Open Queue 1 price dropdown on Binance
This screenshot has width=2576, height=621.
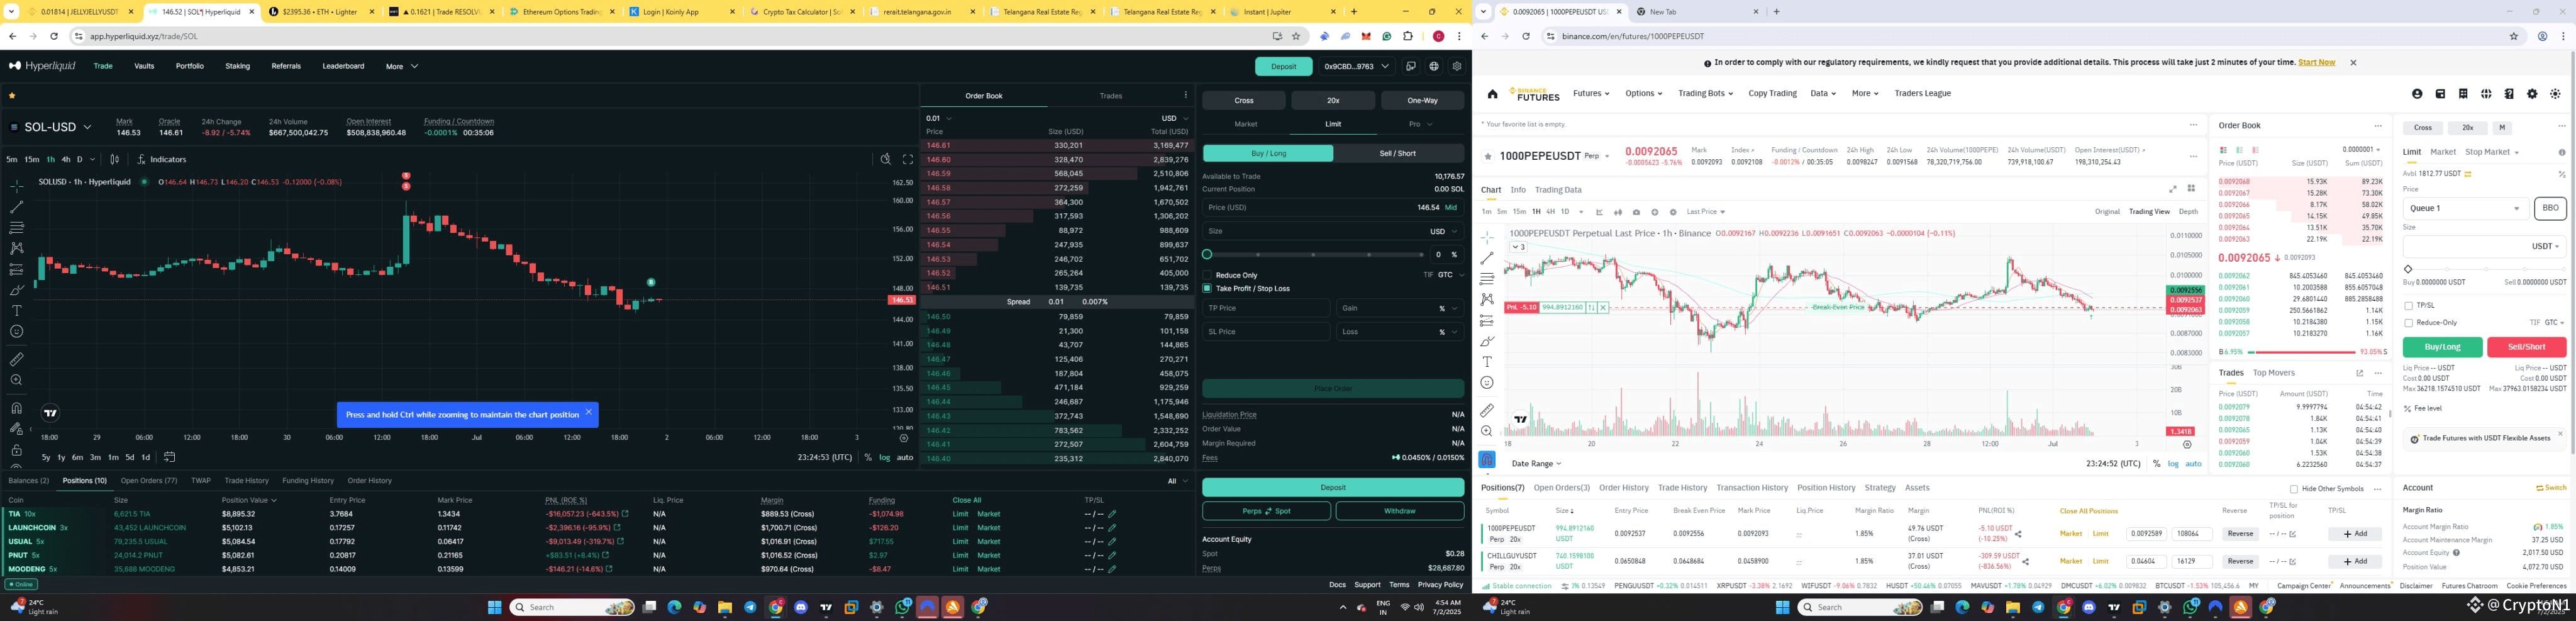point(2465,209)
